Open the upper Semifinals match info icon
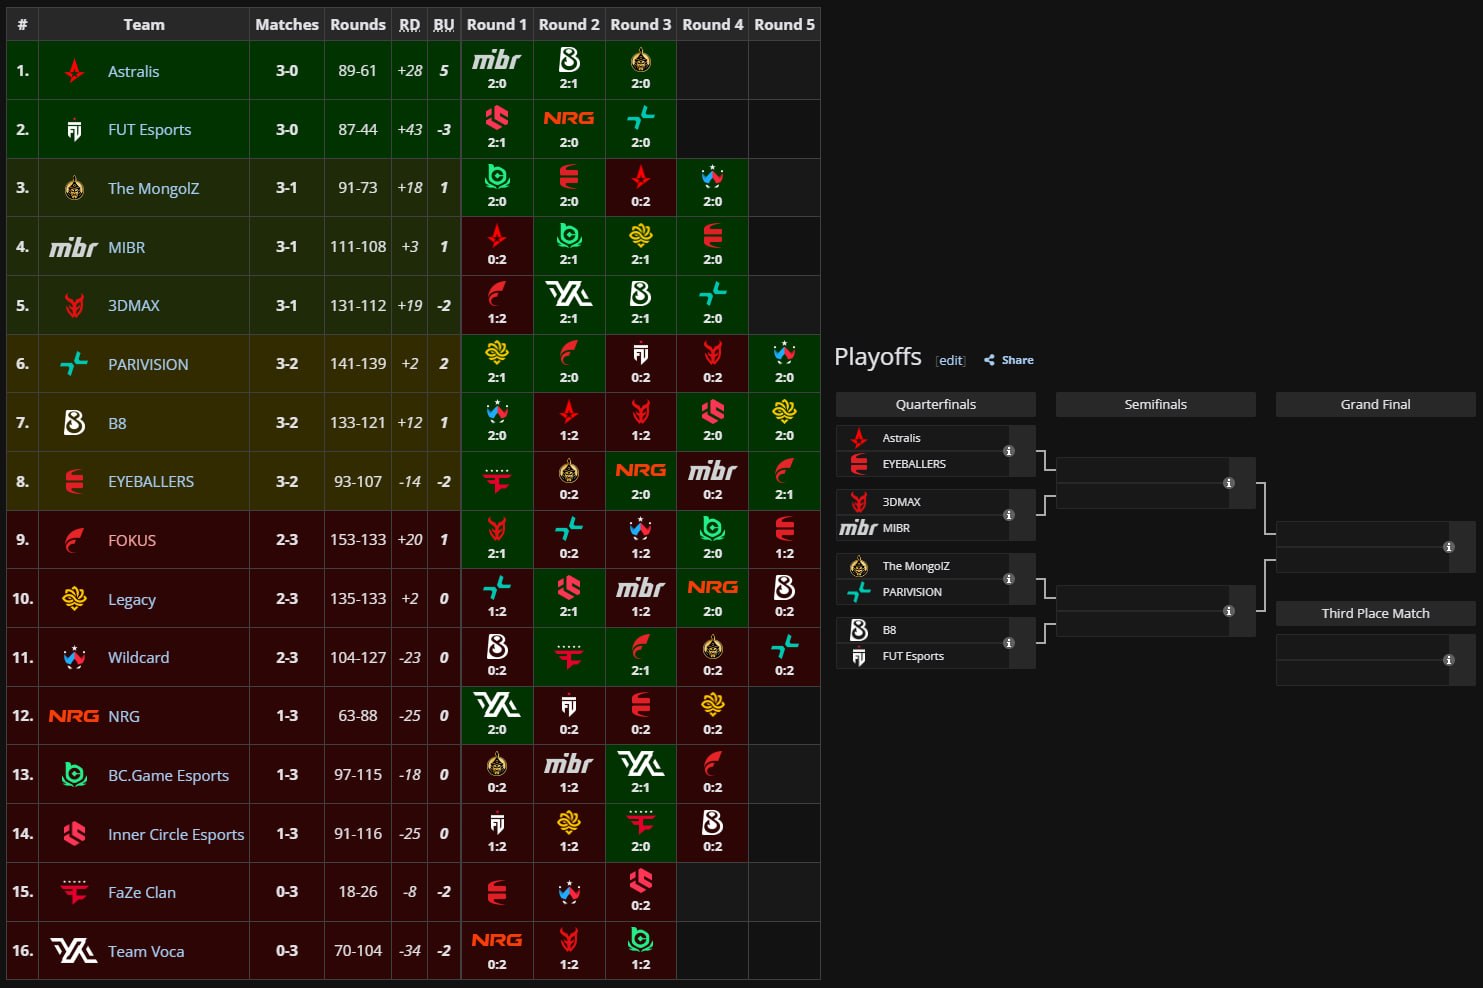 1228,483
